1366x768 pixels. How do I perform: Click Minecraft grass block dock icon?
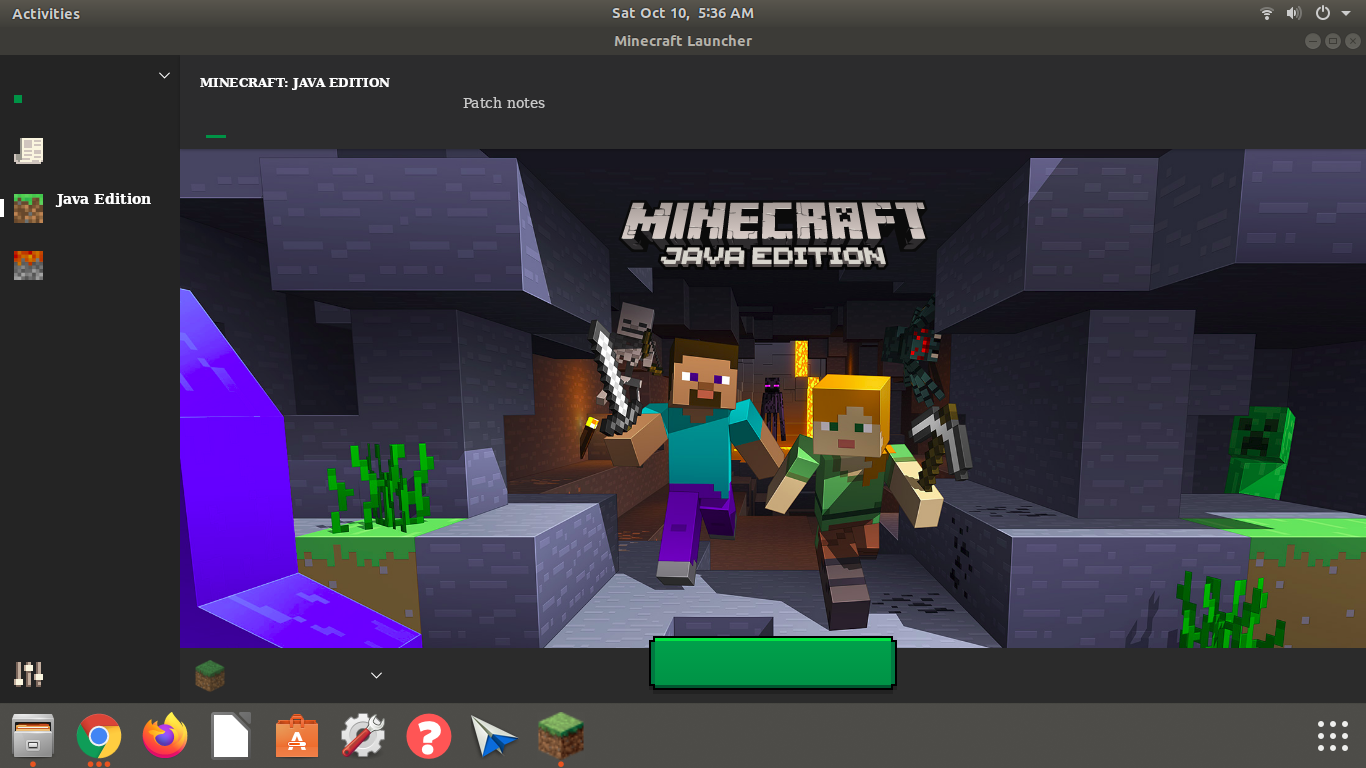click(561, 736)
